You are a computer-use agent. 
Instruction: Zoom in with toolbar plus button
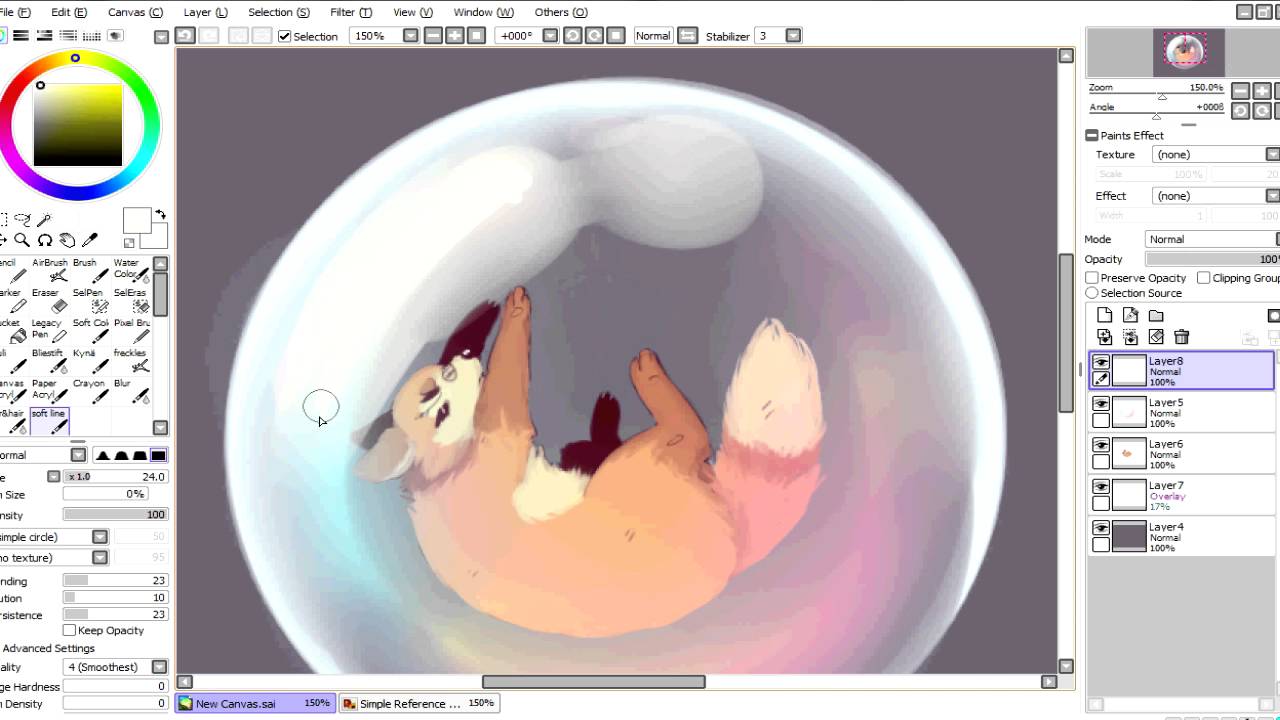tap(455, 35)
